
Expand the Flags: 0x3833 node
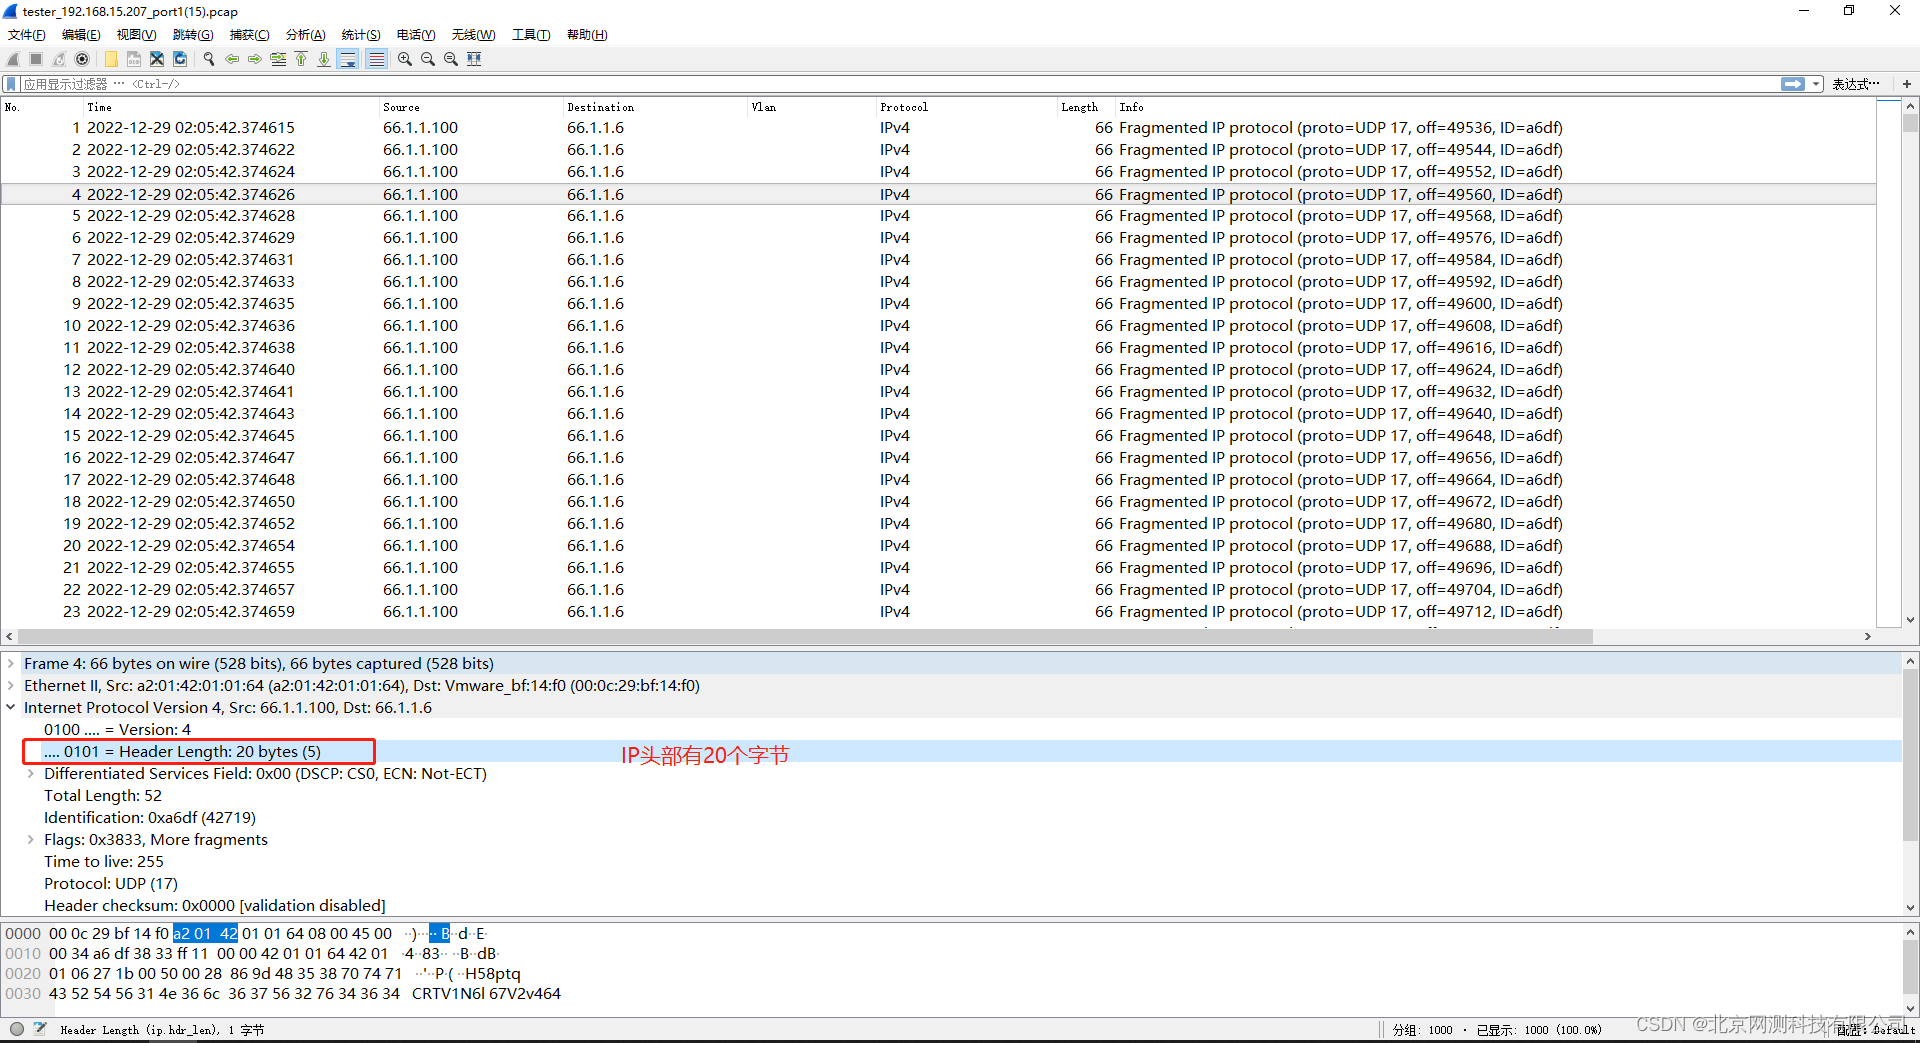31,840
